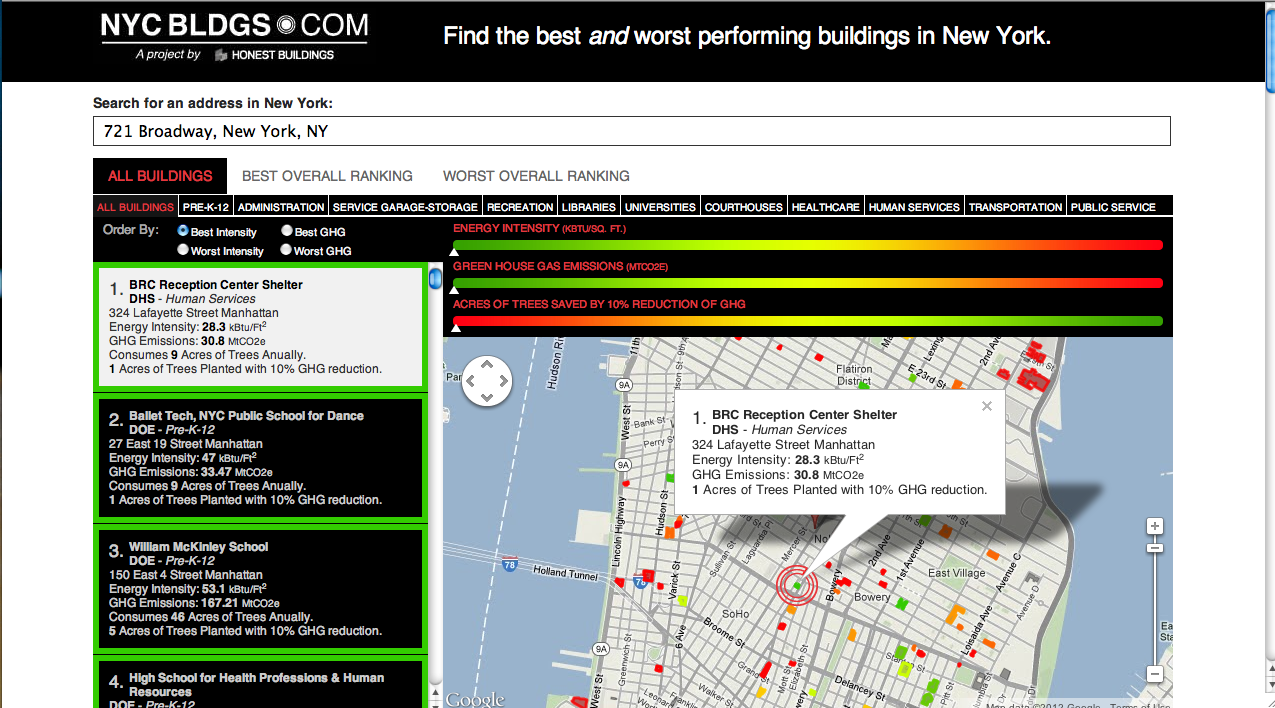The width and height of the screenshot is (1275, 708).
Task: Click the Green House Gas Emissions bar
Action: 807,283
